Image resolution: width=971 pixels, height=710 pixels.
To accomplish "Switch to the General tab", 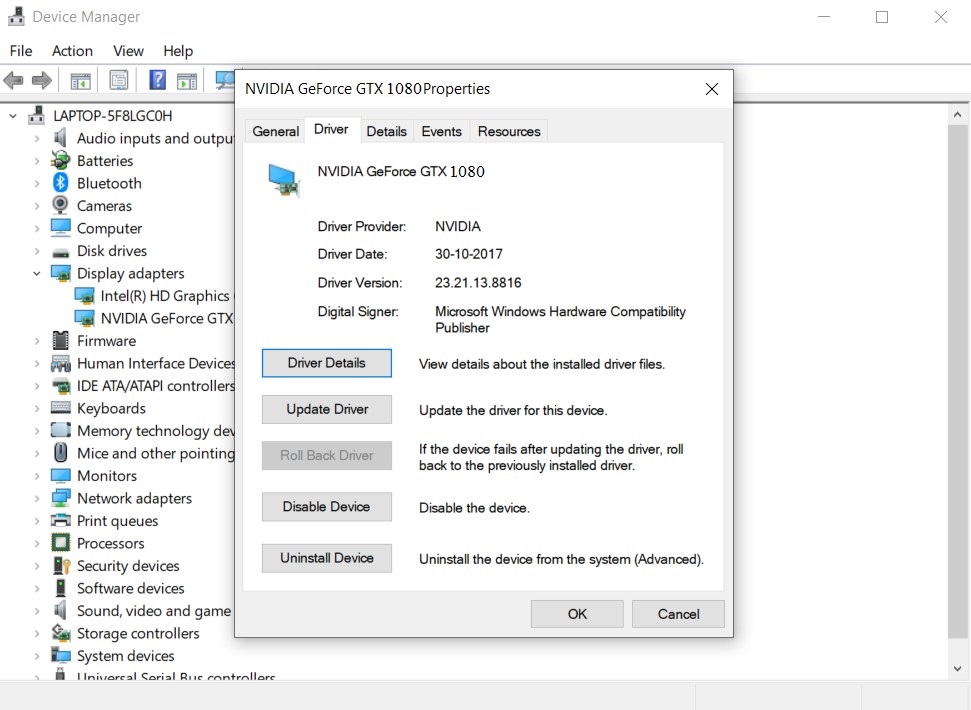I will [x=275, y=131].
